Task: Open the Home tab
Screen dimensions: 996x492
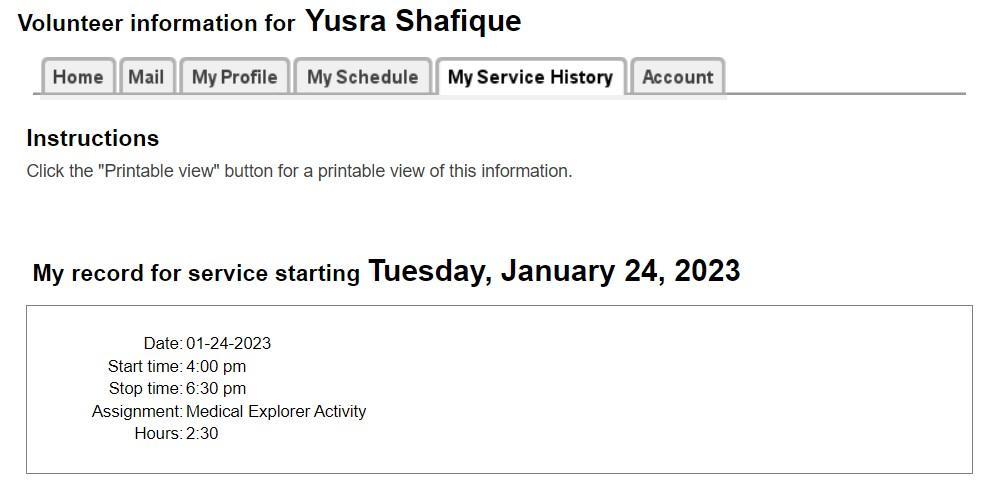Action: [x=77, y=77]
